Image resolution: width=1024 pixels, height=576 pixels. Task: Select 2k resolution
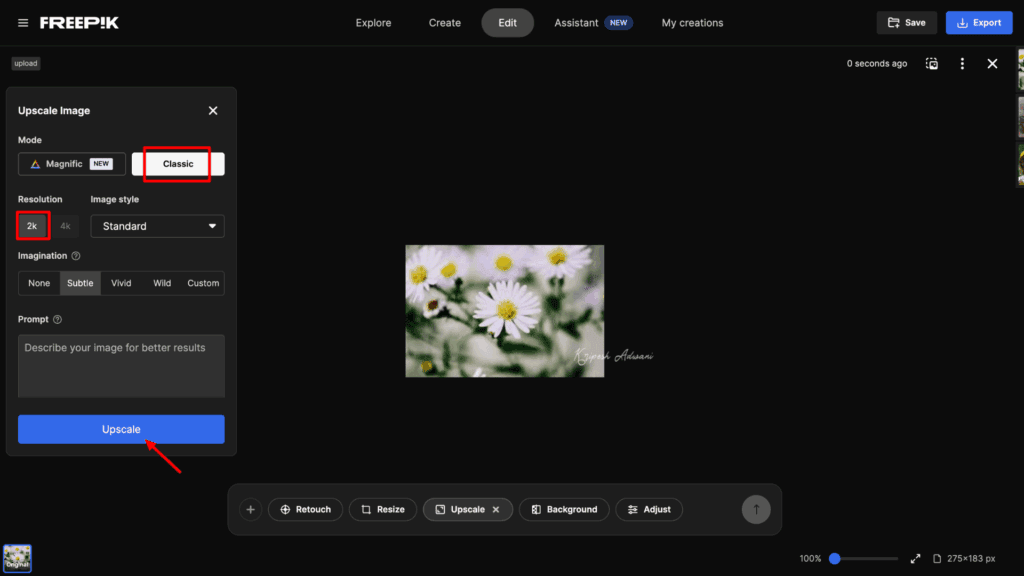(32, 226)
